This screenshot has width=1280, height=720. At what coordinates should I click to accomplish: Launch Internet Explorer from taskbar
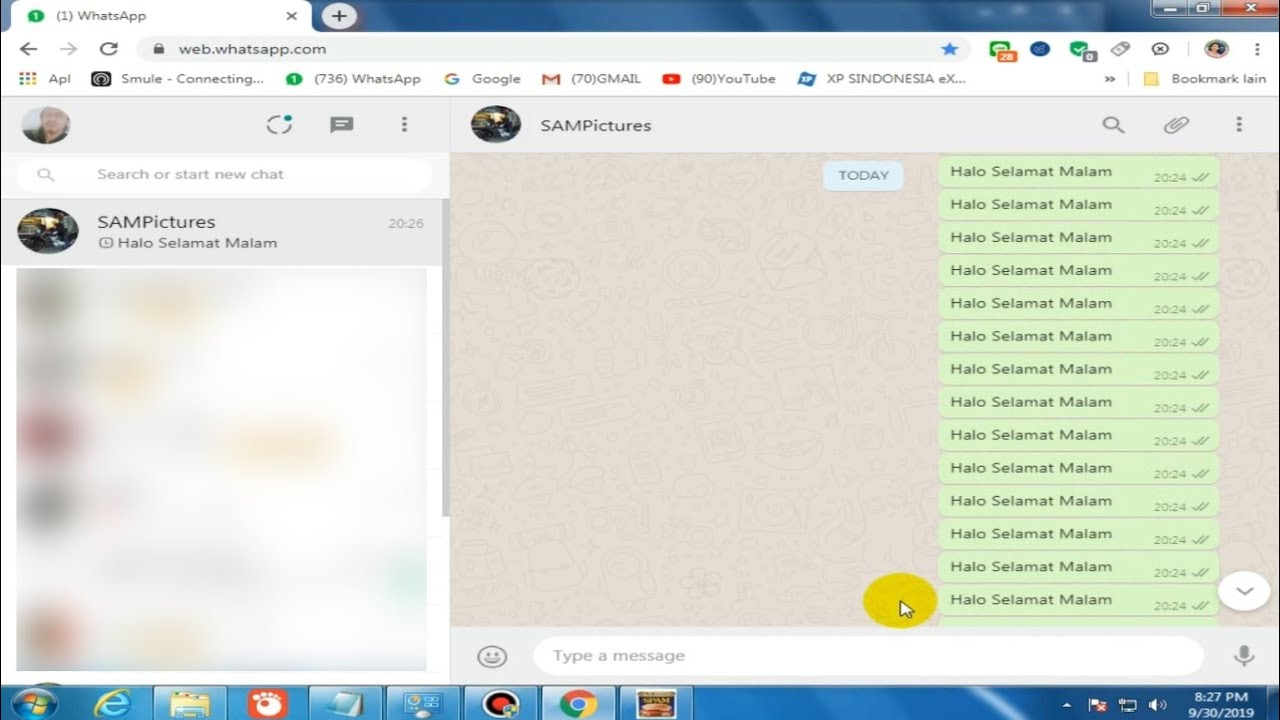112,704
